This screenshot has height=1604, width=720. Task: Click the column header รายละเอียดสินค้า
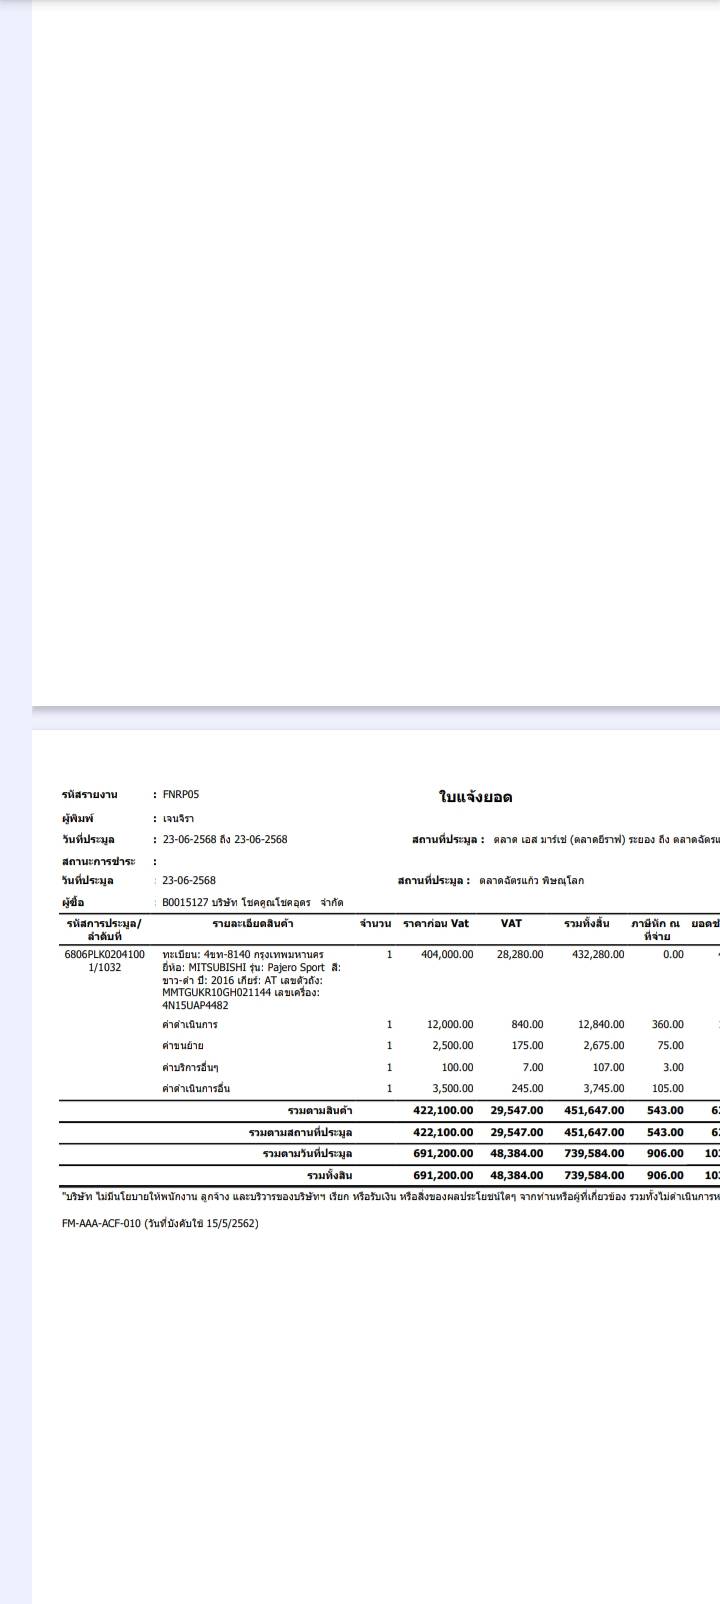253,923
